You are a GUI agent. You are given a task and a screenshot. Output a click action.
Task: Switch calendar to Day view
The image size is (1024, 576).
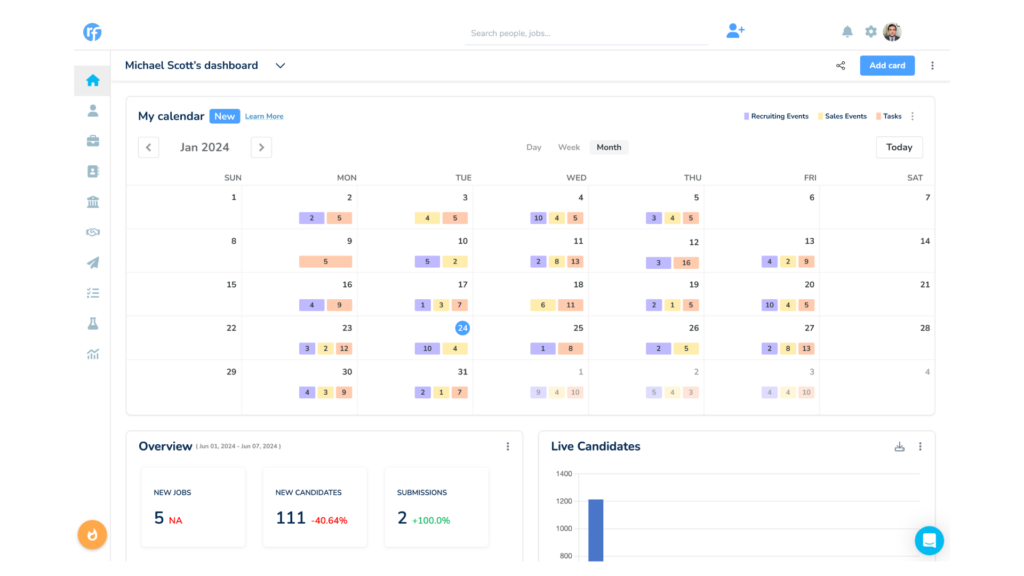534,147
